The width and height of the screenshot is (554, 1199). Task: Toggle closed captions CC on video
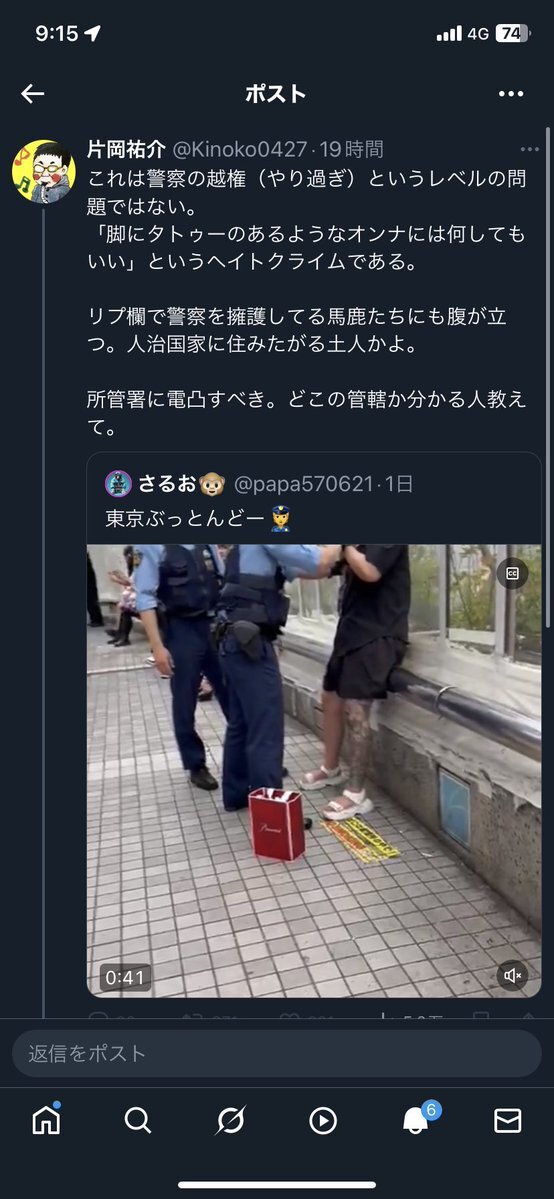tap(512, 573)
